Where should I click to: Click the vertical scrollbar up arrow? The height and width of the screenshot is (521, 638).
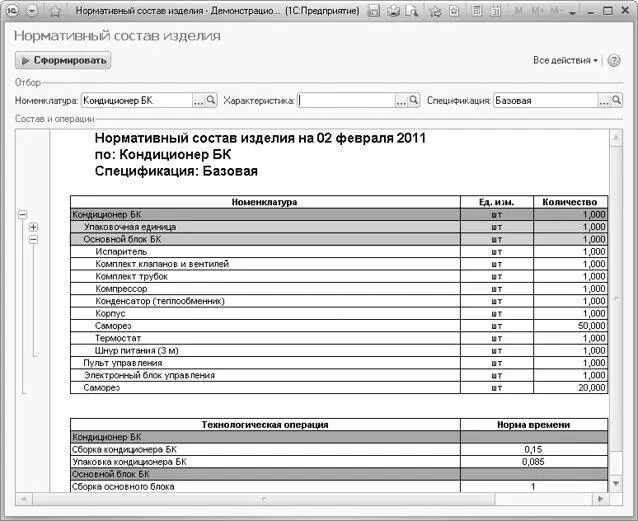[616, 137]
